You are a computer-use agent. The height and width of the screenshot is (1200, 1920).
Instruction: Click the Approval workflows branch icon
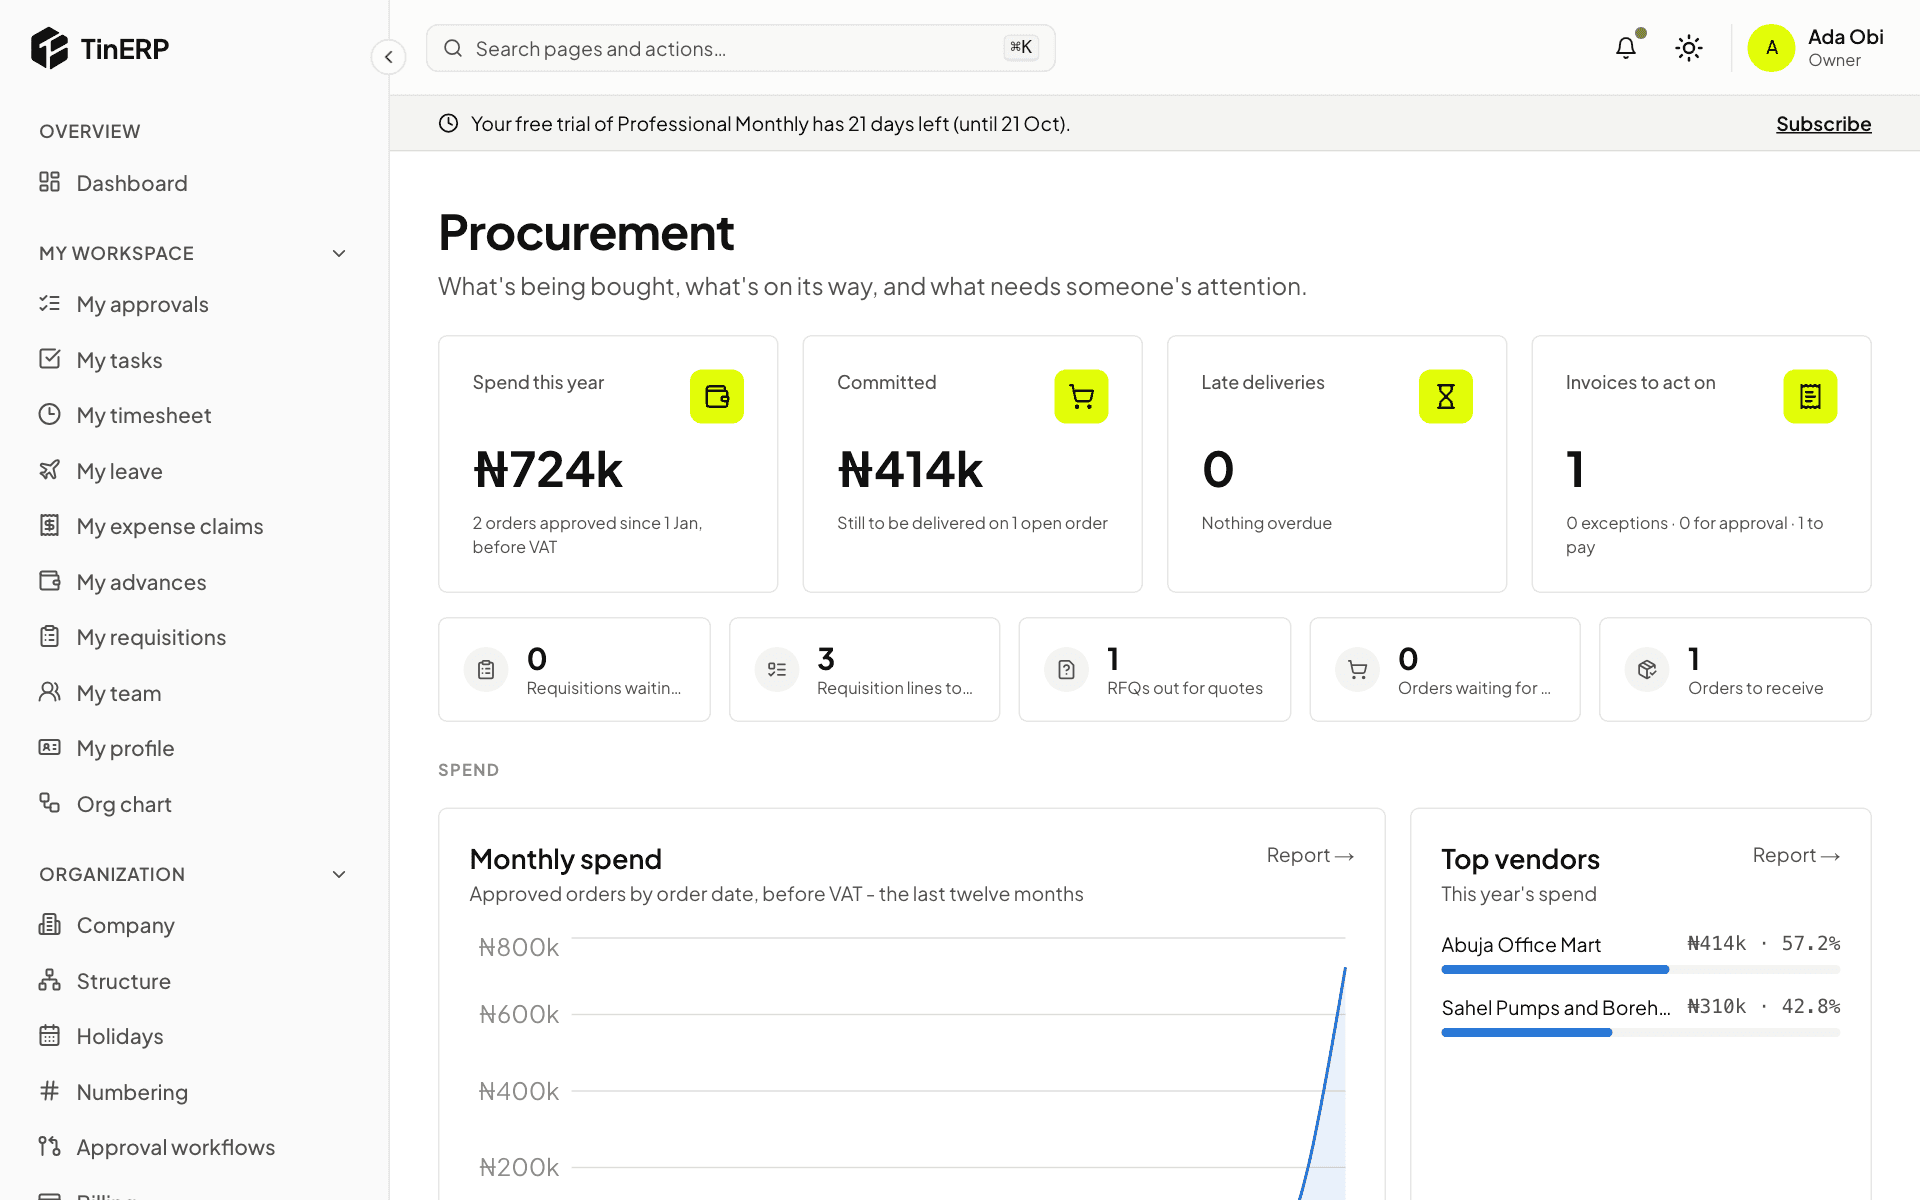coord(49,1146)
